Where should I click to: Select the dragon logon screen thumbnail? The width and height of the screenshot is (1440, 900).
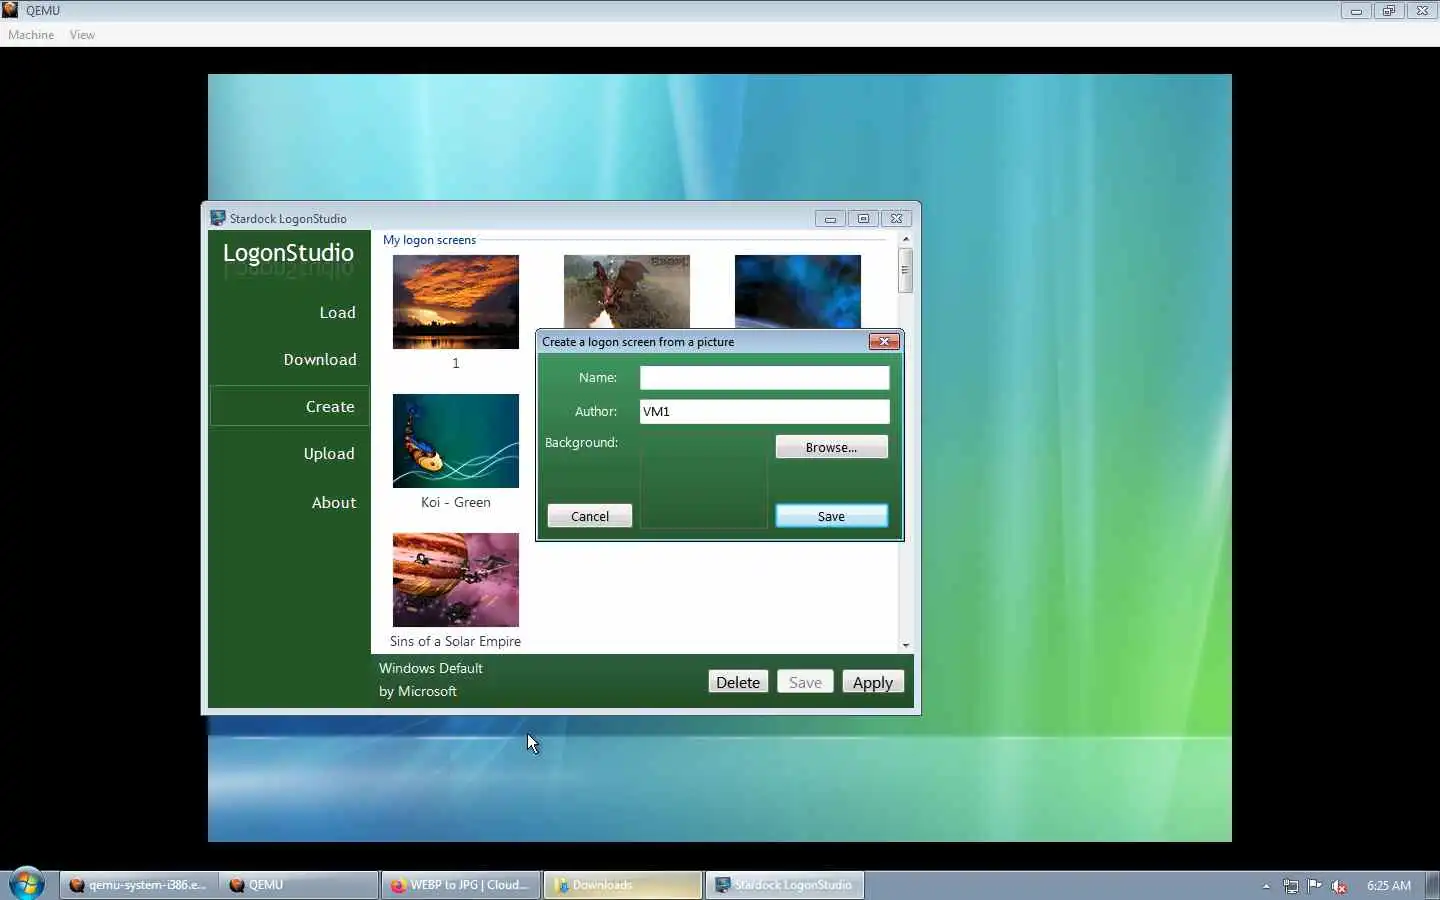tap(626, 291)
